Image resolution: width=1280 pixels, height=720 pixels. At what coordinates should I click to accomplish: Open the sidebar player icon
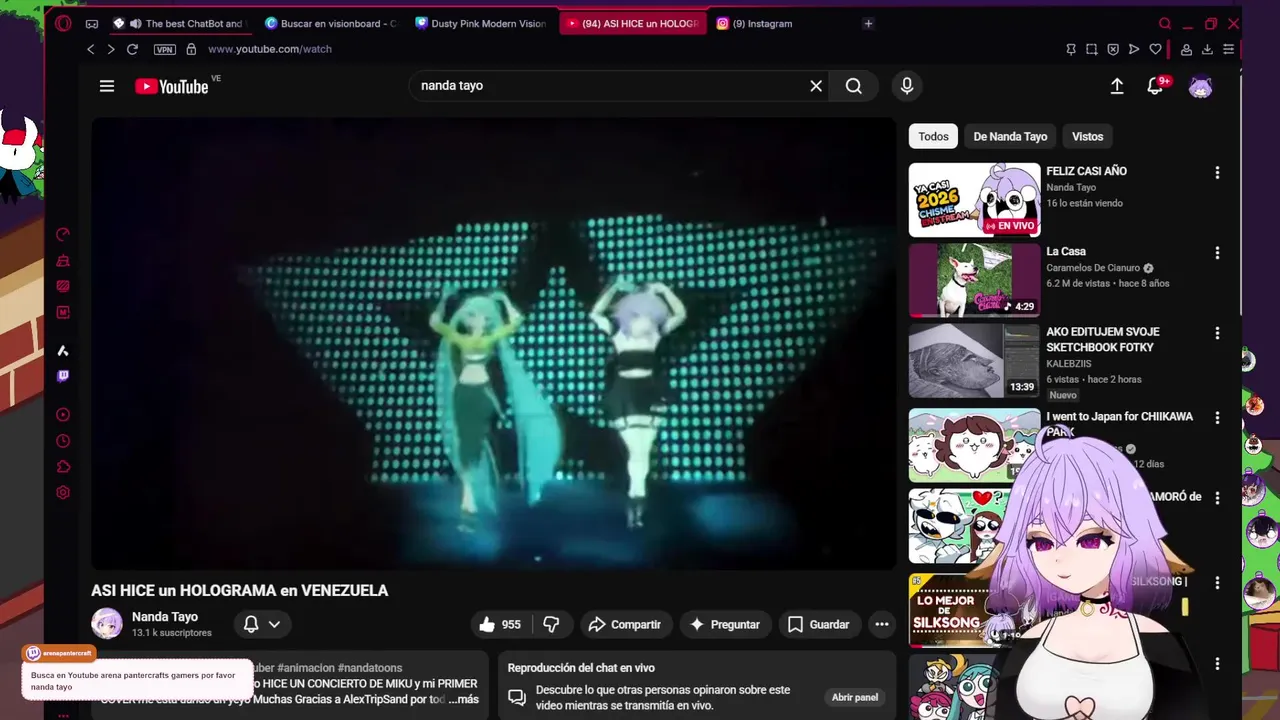pos(63,415)
